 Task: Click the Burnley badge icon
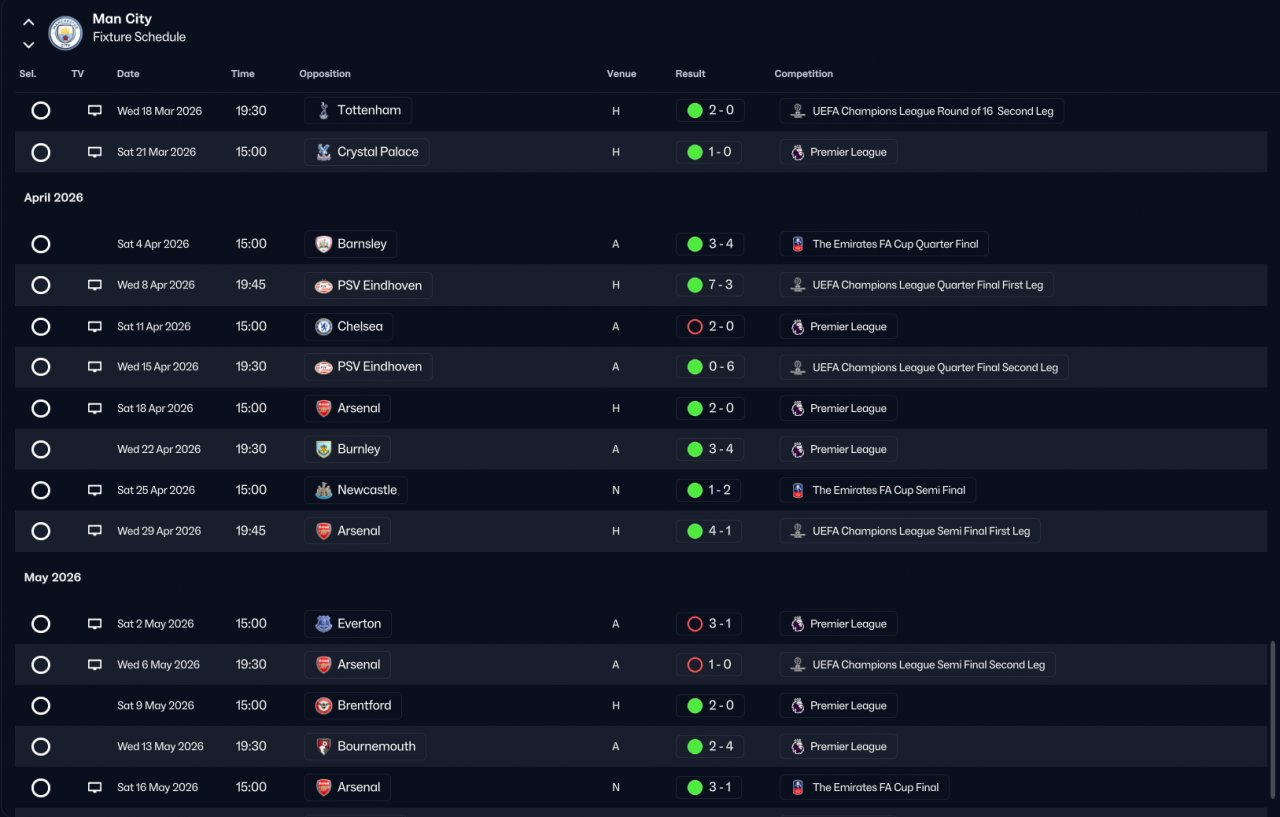point(323,449)
